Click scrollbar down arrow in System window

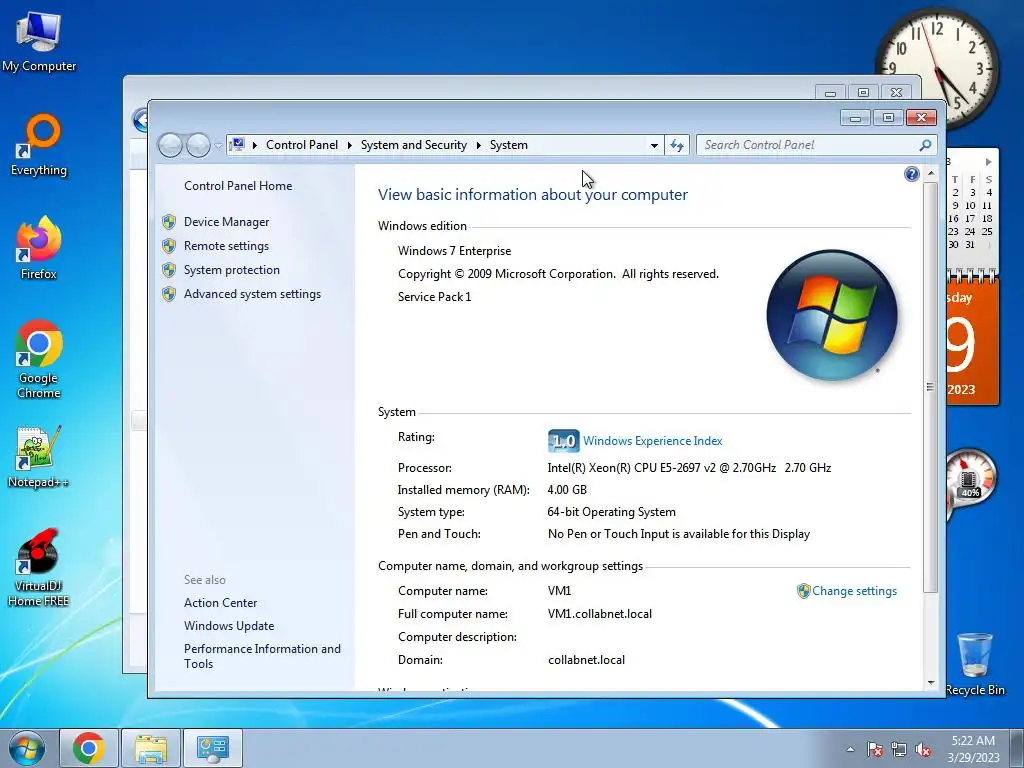coord(931,683)
